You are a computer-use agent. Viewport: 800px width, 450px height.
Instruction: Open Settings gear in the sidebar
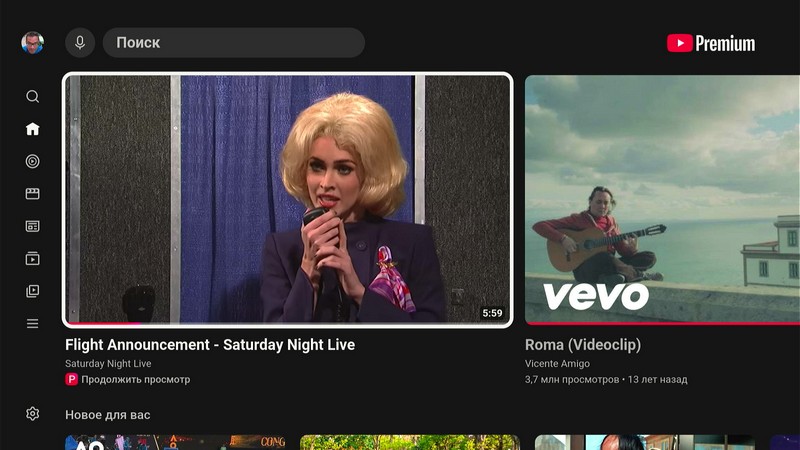[x=33, y=413]
